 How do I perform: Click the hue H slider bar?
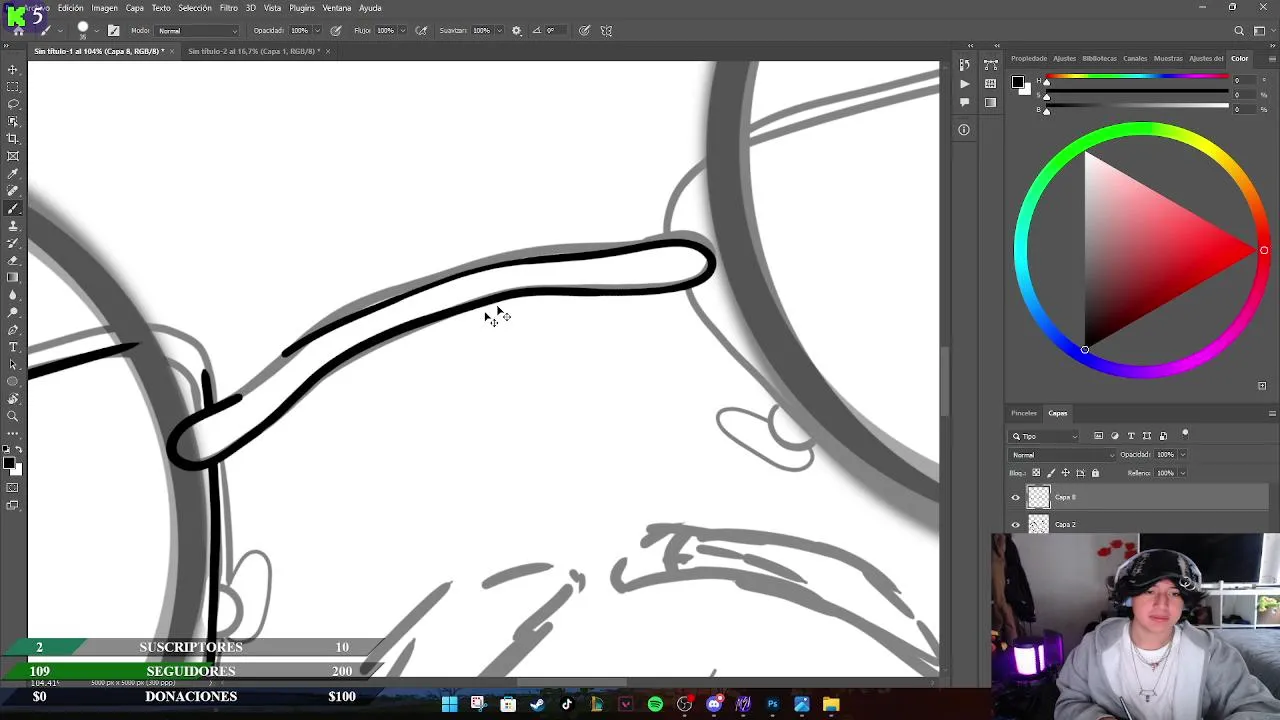[x=1138, y=77]
